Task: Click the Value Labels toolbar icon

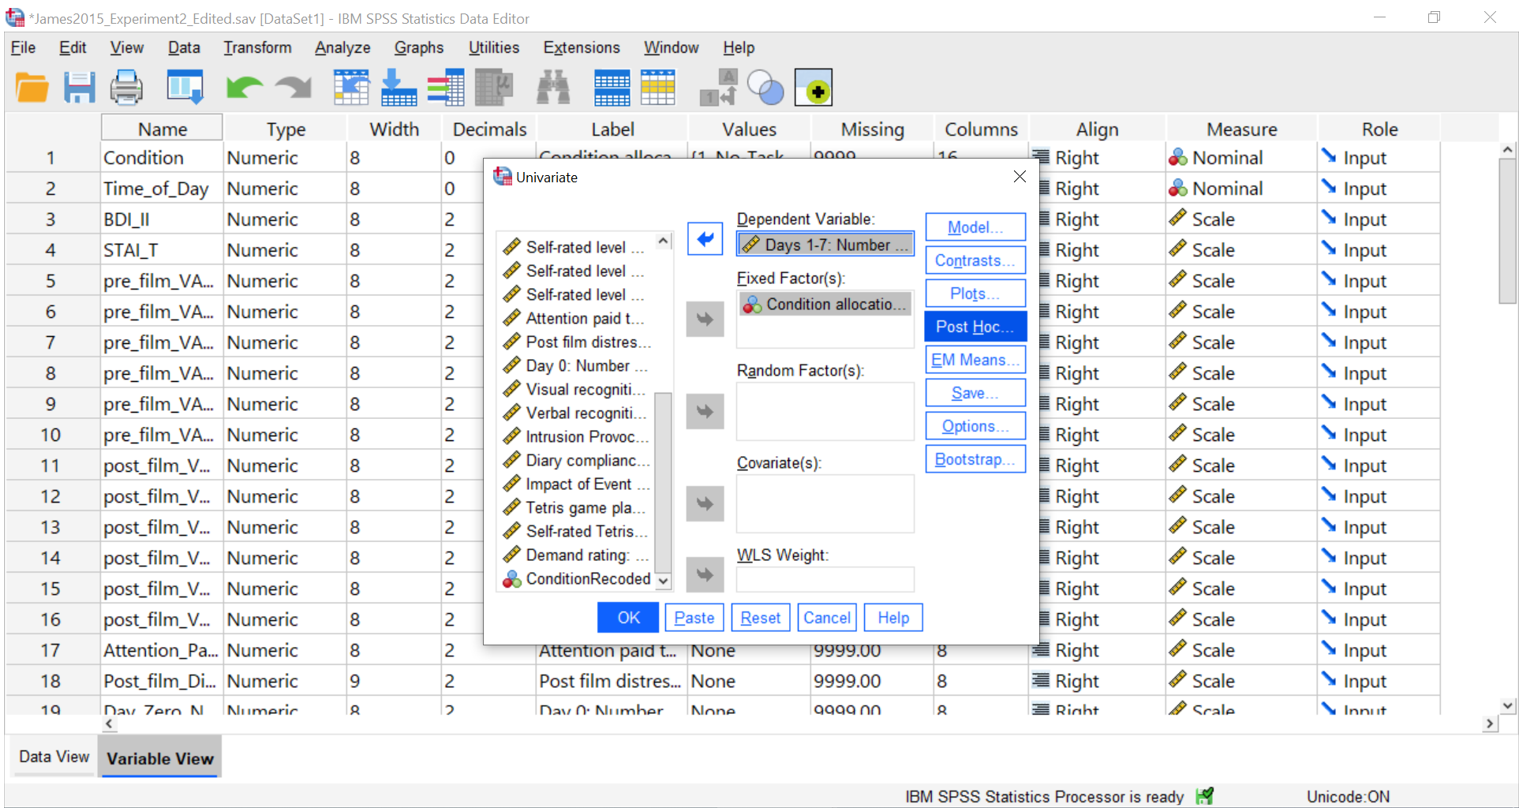Action: 718,88
